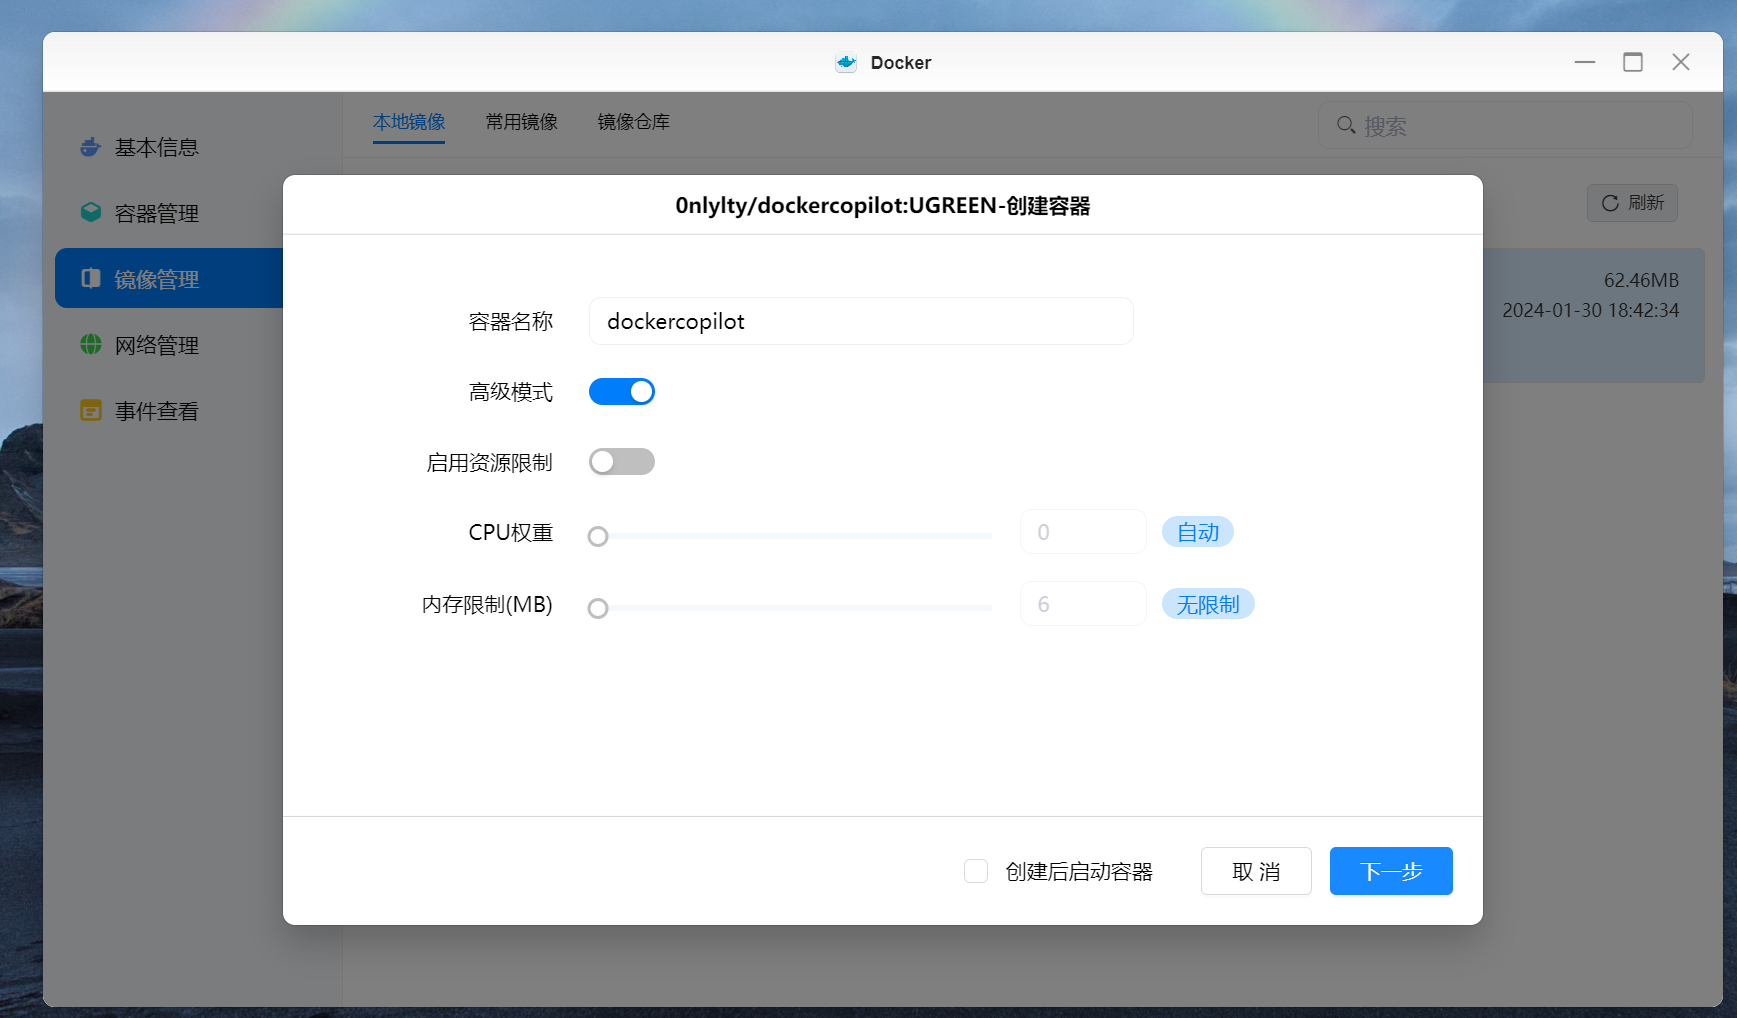Click the search magnifier icon

tap(1346, 125)
